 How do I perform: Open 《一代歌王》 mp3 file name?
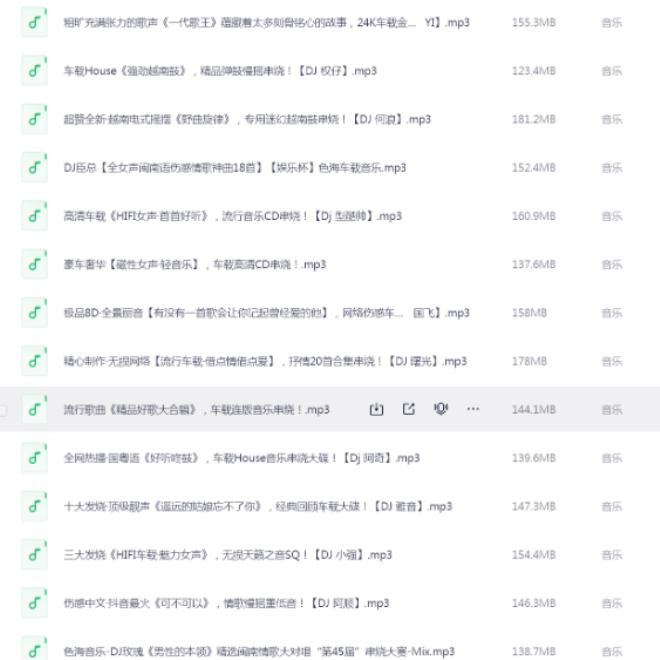coord(266,22)
